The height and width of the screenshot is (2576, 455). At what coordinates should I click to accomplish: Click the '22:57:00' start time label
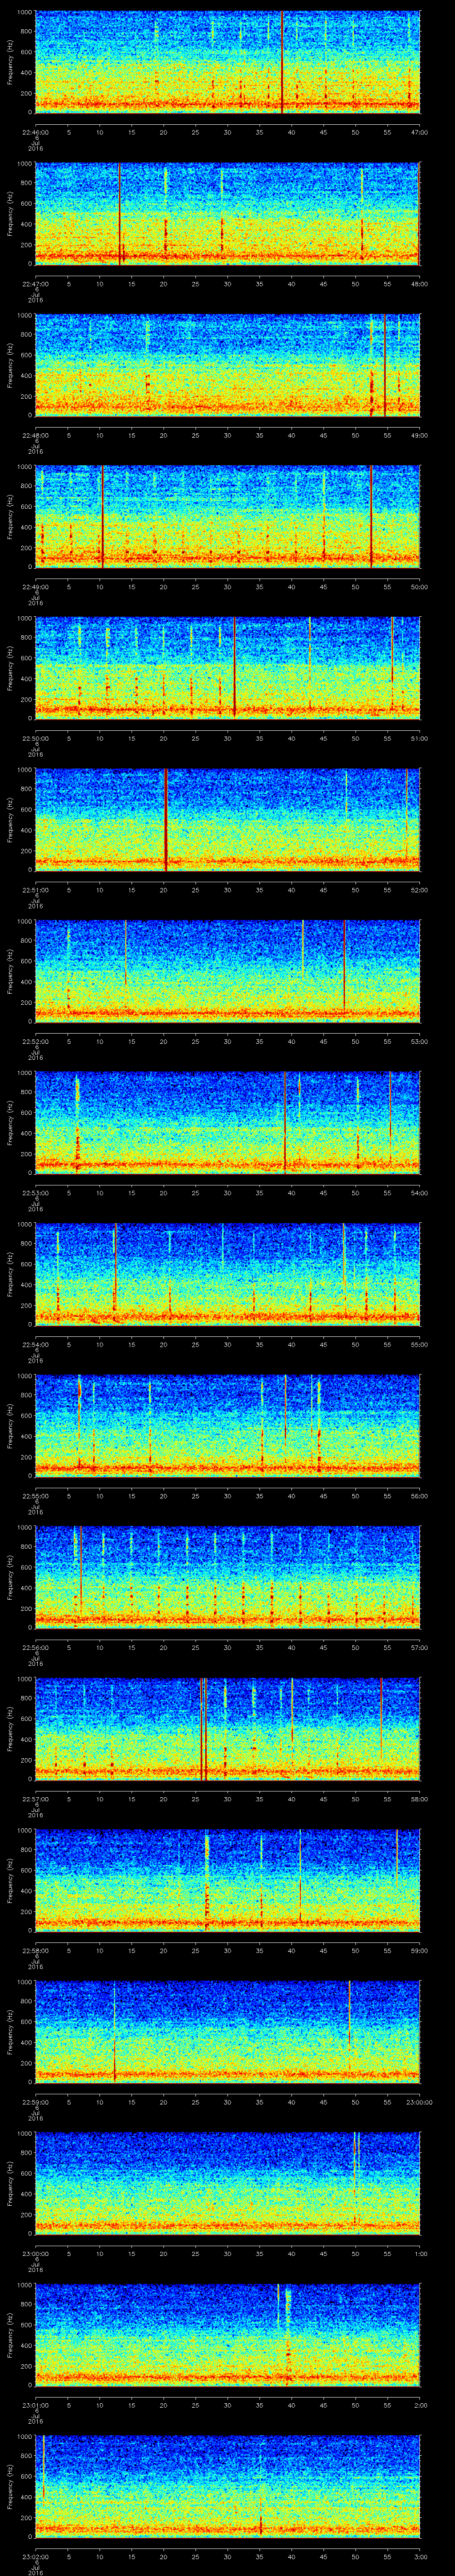point(36,1799)
